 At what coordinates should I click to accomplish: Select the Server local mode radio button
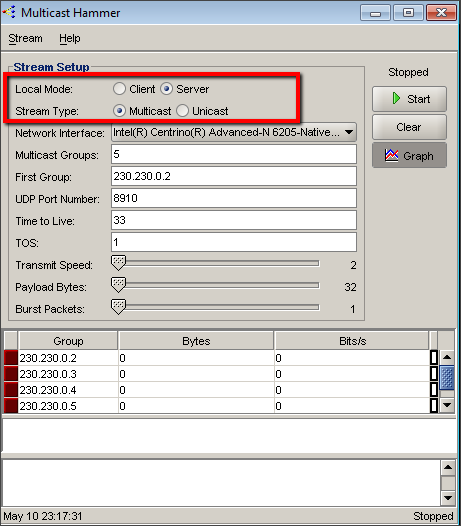point(166,89)
